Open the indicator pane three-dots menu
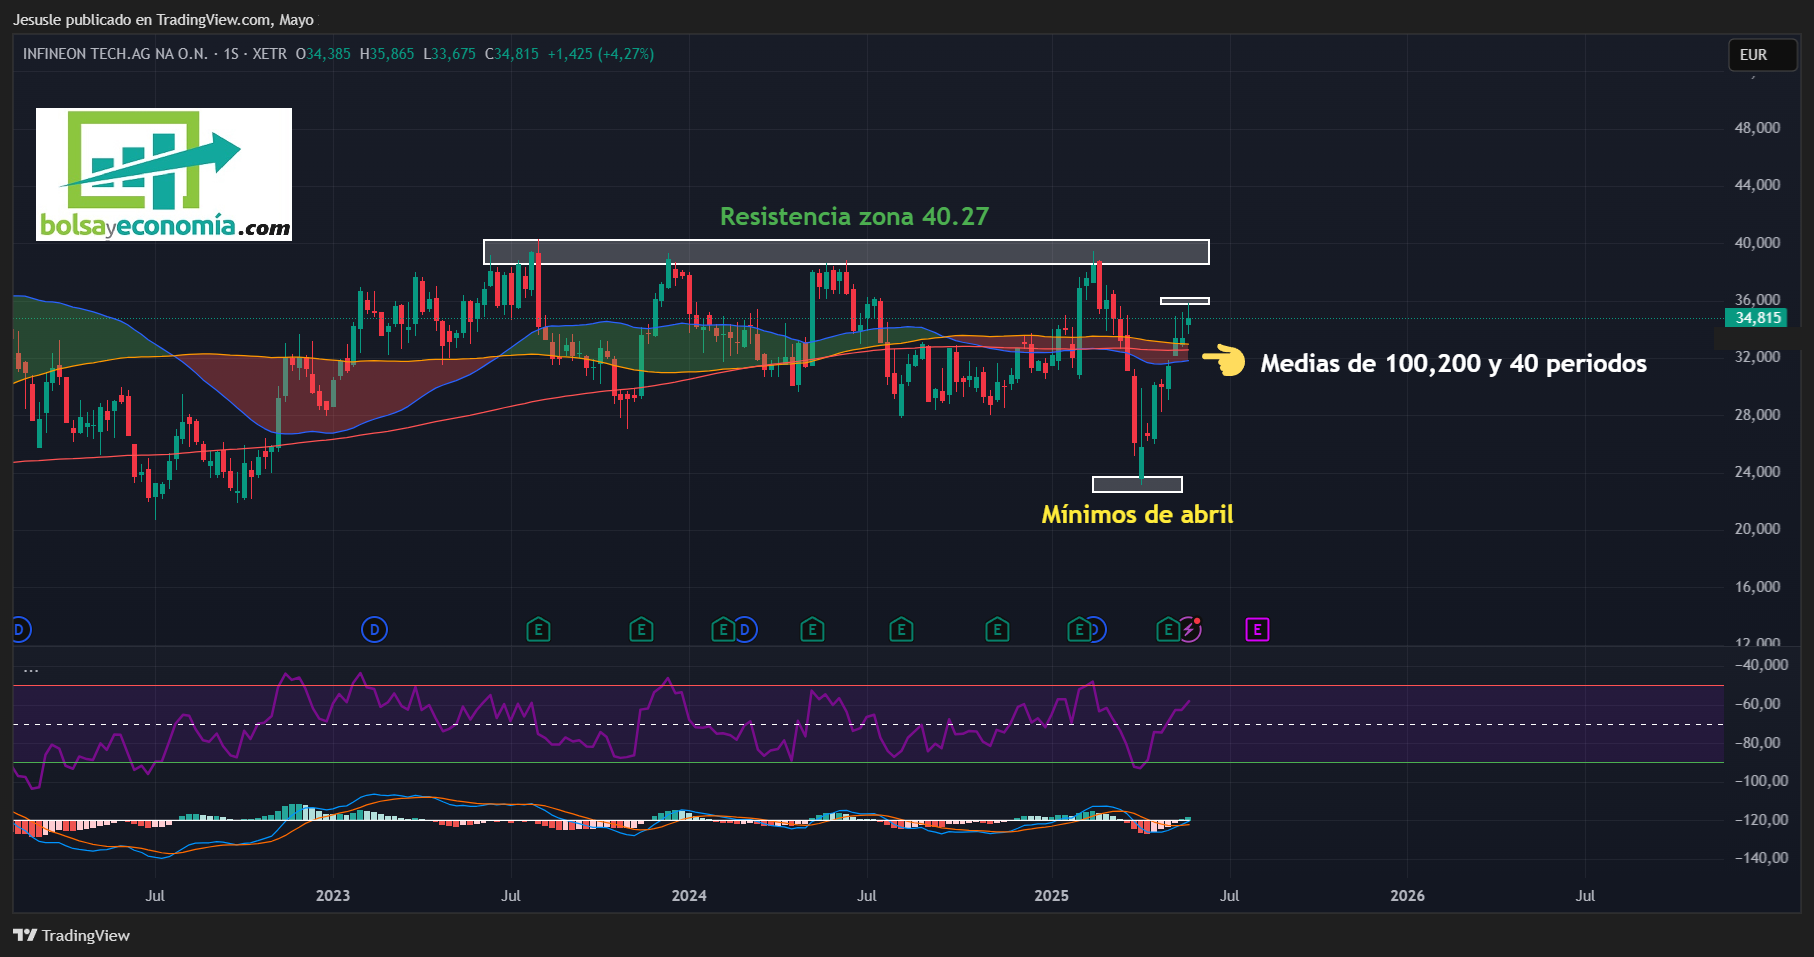Viewport: 1814px width, 957px height. pyautogui.click(x=31, y=670)
